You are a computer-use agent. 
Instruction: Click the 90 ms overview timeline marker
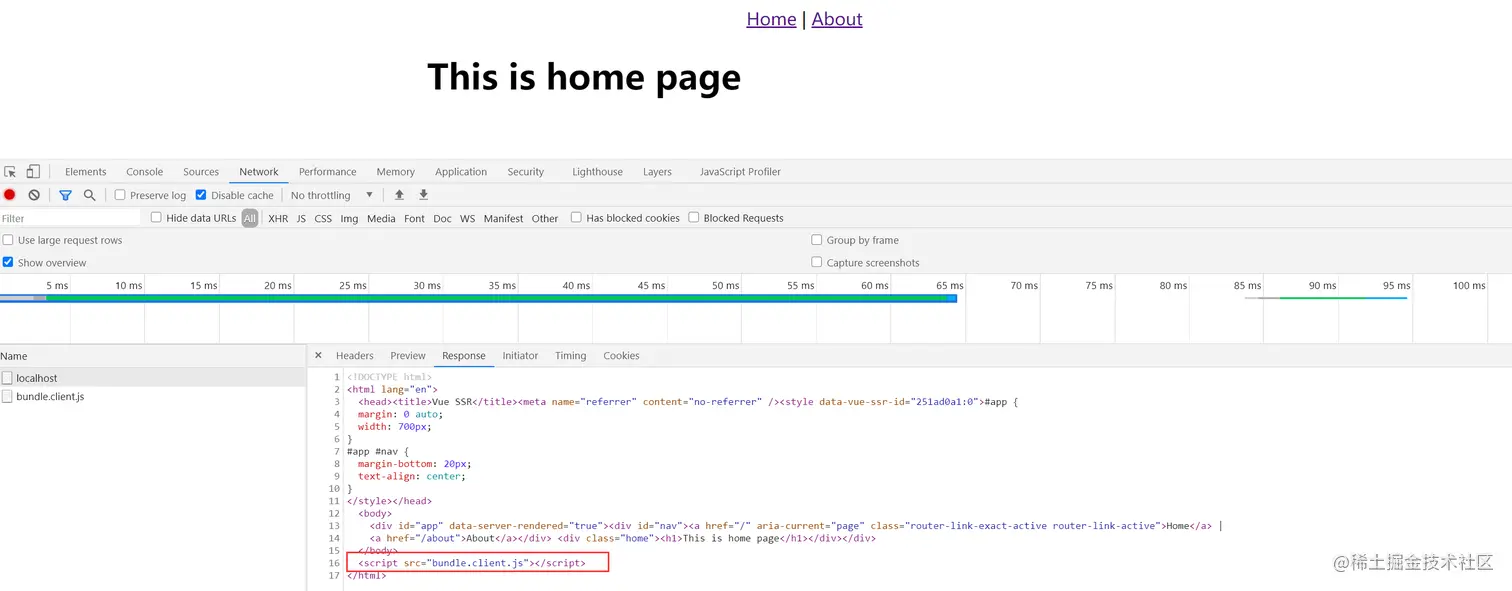1322,285
